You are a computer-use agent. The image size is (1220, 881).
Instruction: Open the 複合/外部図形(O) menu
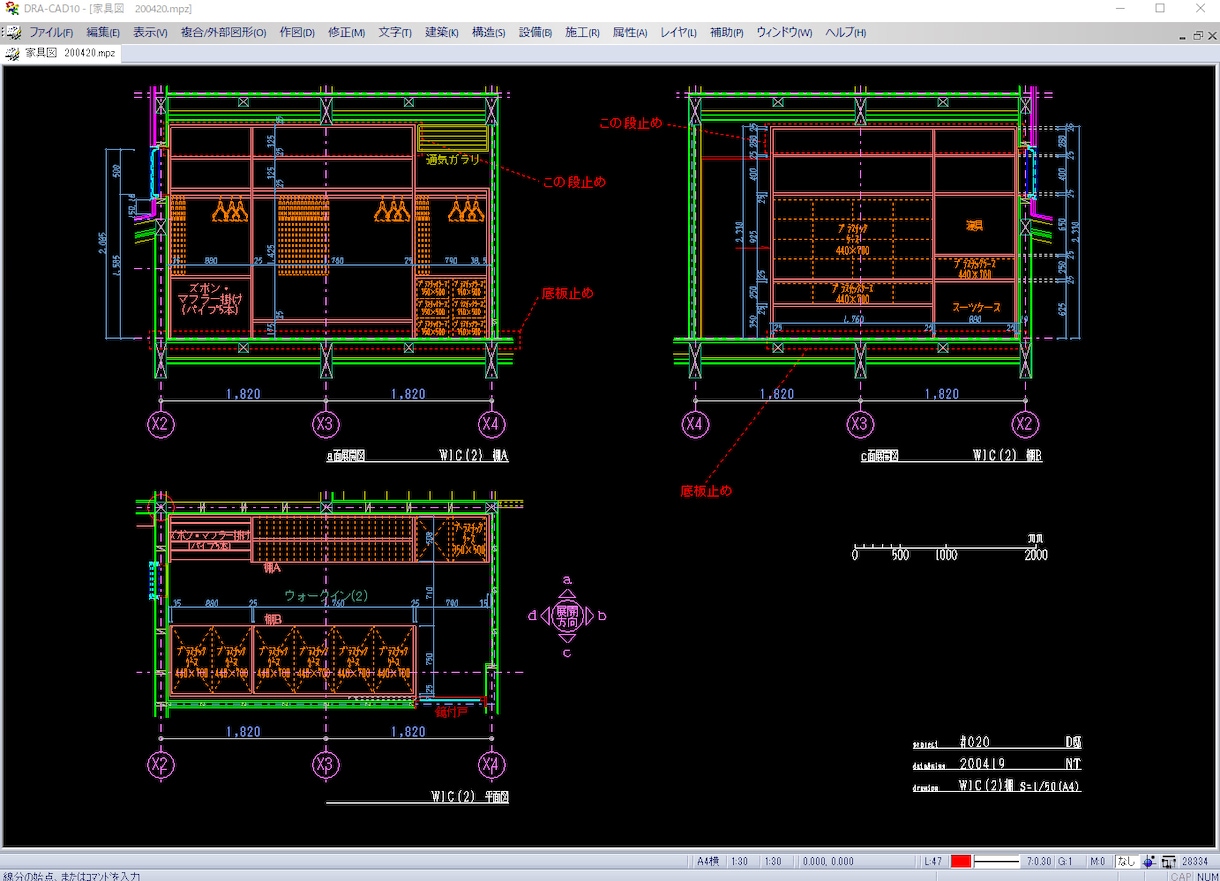click(x=224, y=32)
